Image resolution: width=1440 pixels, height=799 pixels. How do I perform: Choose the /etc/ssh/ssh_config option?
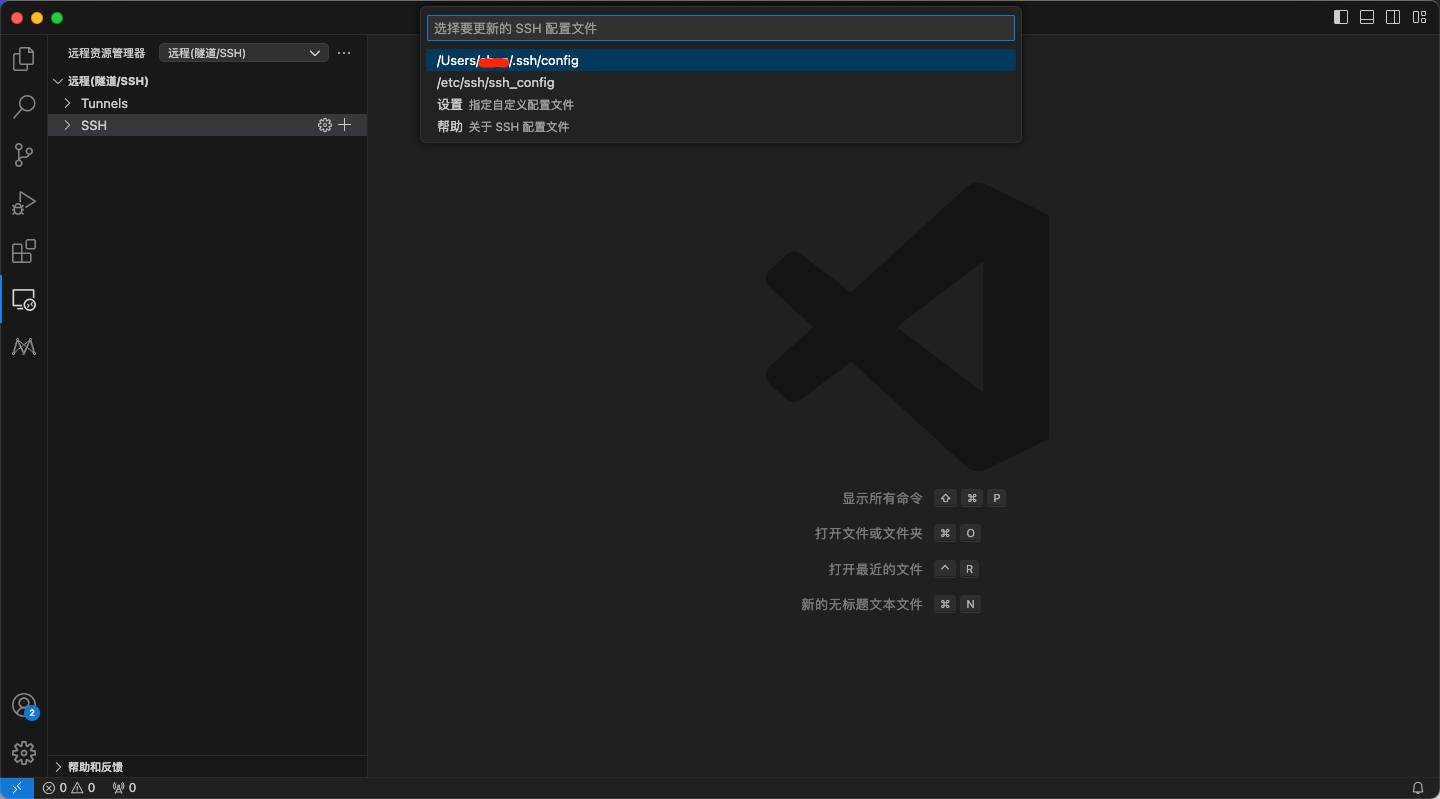[720, 83]
